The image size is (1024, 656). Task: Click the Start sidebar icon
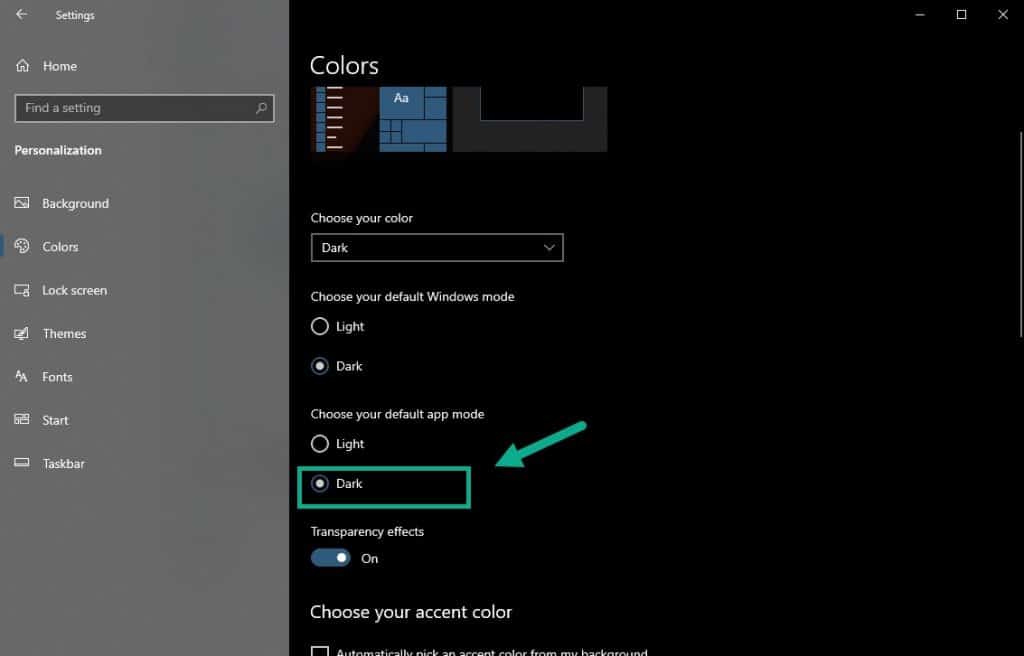pos(21,420)
